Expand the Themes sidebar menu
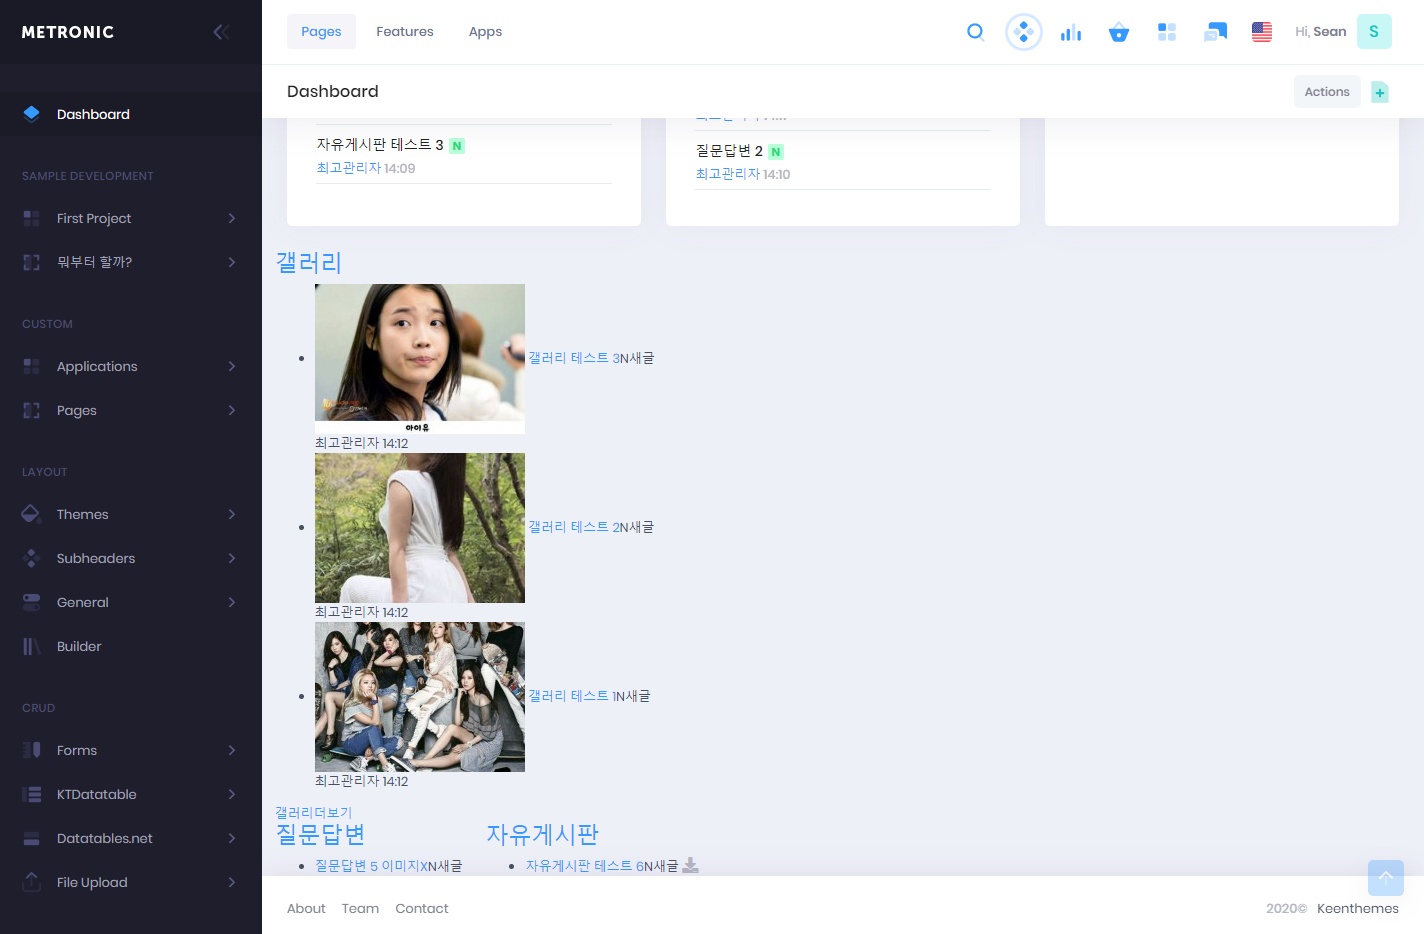Image resolution: width=1424 pixels, height=934 pixels. [x=130, y=514]
